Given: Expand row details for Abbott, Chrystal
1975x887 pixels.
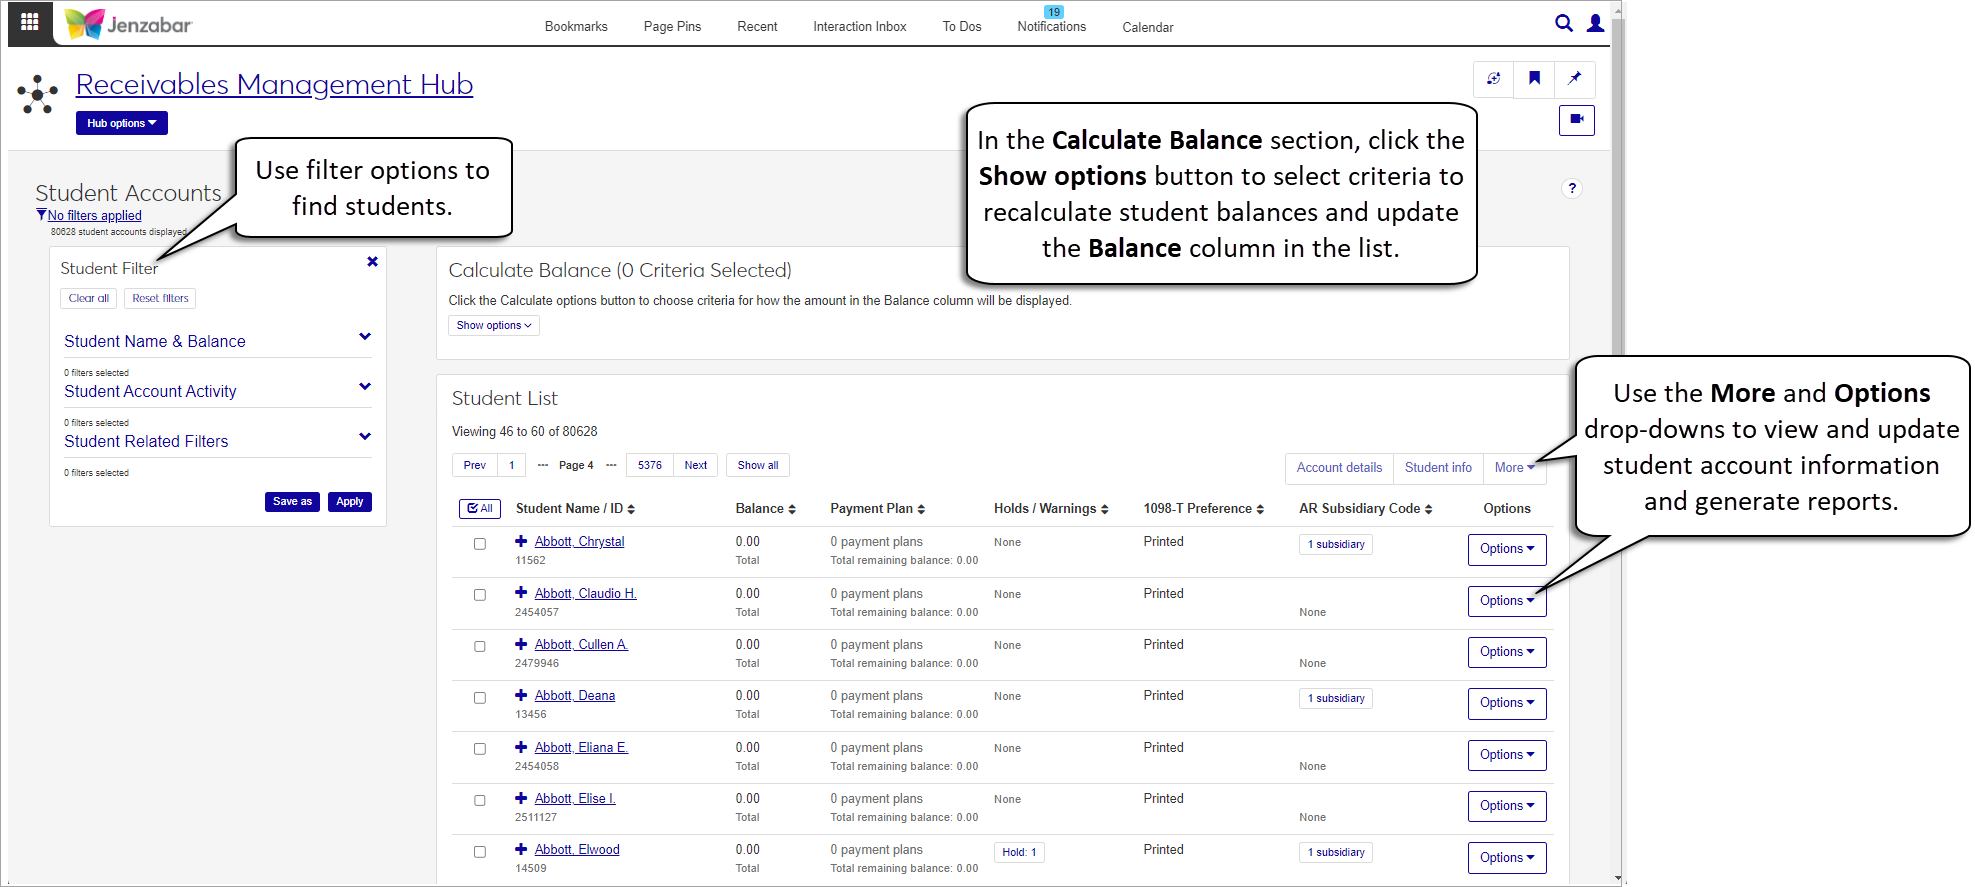Looking at the screenshot, I should pyautogui.click(x=521, y=541).
